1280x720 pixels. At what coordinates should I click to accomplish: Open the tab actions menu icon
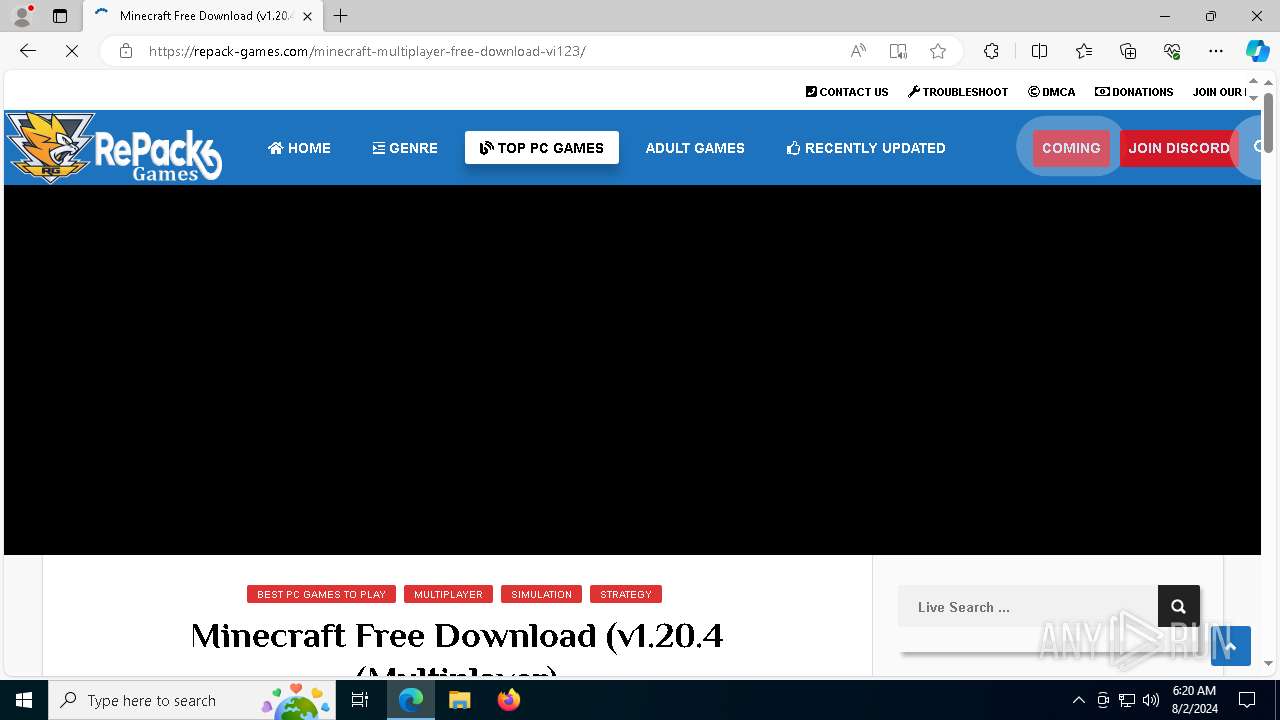tap(60, 16)
